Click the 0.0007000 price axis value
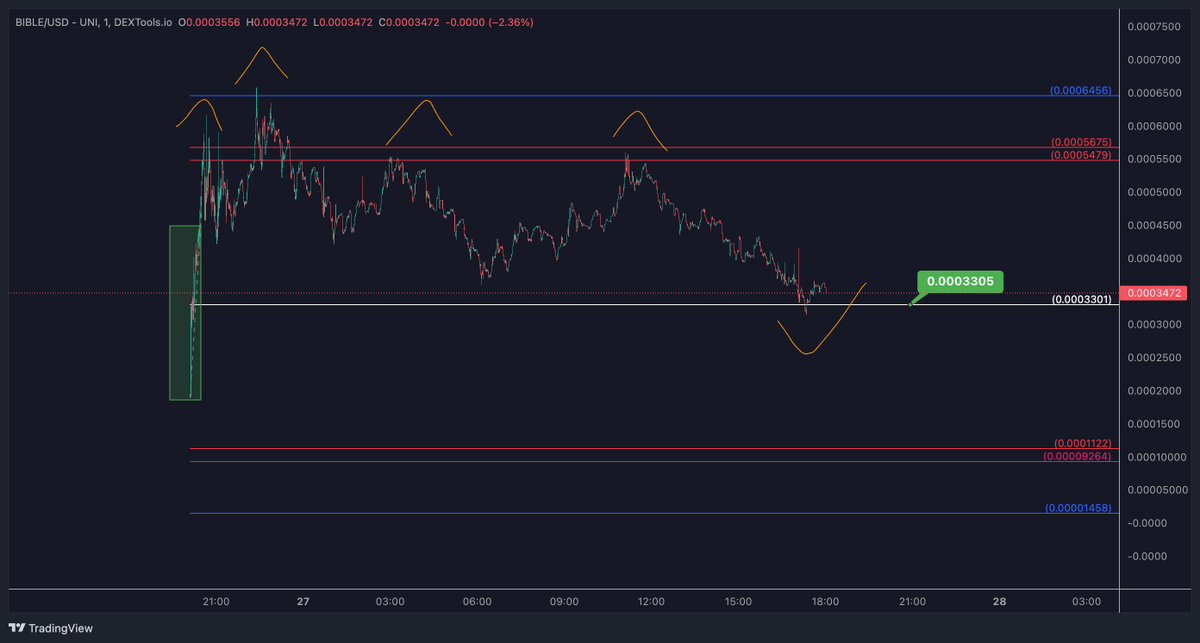 point(1152,60)
